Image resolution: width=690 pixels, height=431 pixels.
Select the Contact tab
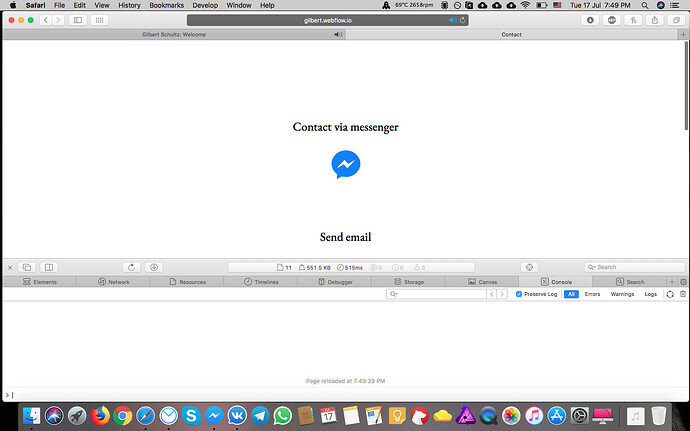pos(511,34)
